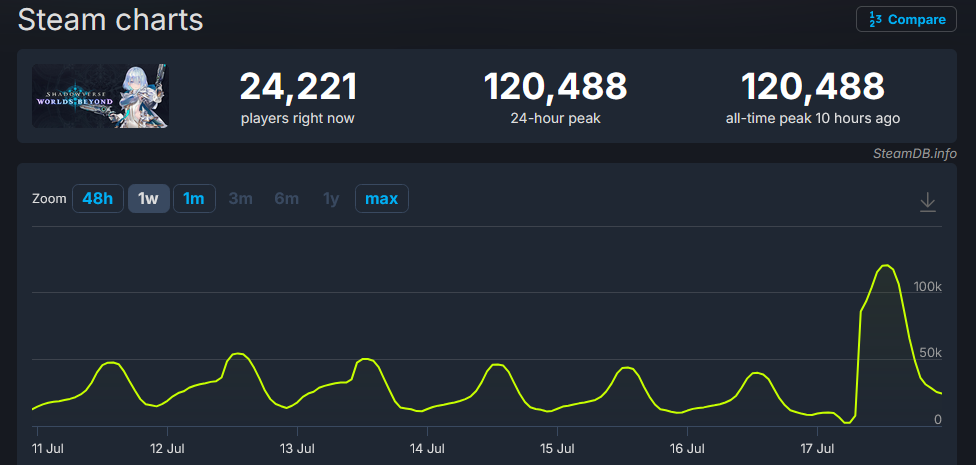Click the 17 Jul axis label
Image resolution: width=976 pixels, height=465 pixels.
click(x=819, y=448)
